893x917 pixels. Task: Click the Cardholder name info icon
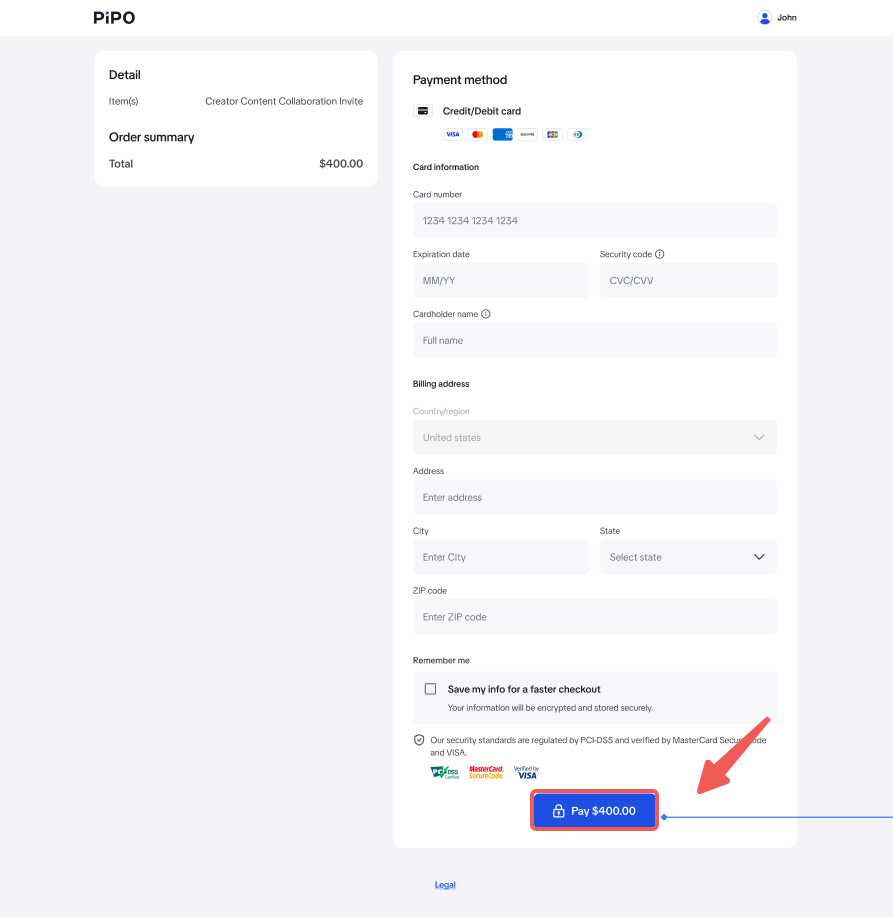click(486, 314)
